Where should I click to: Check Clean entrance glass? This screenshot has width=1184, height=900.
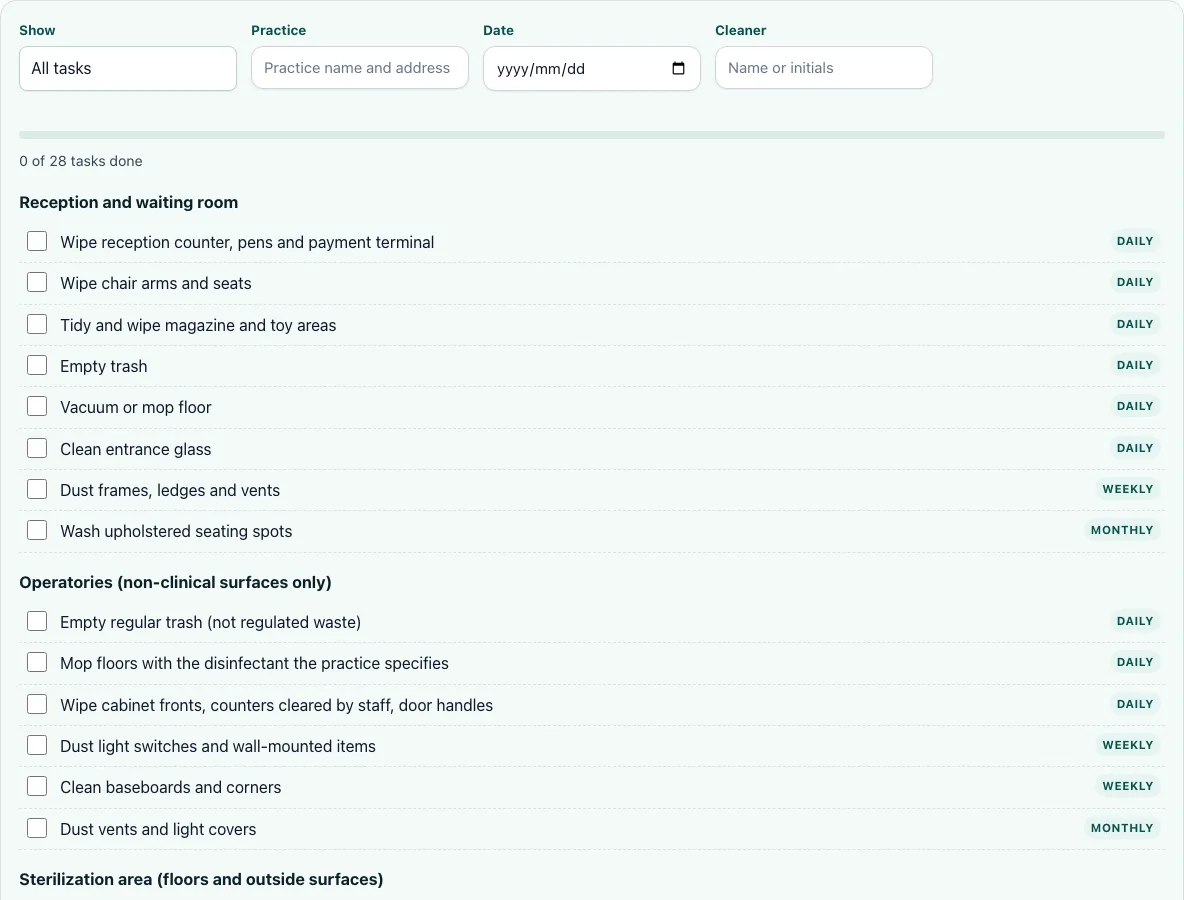[37, 448]
